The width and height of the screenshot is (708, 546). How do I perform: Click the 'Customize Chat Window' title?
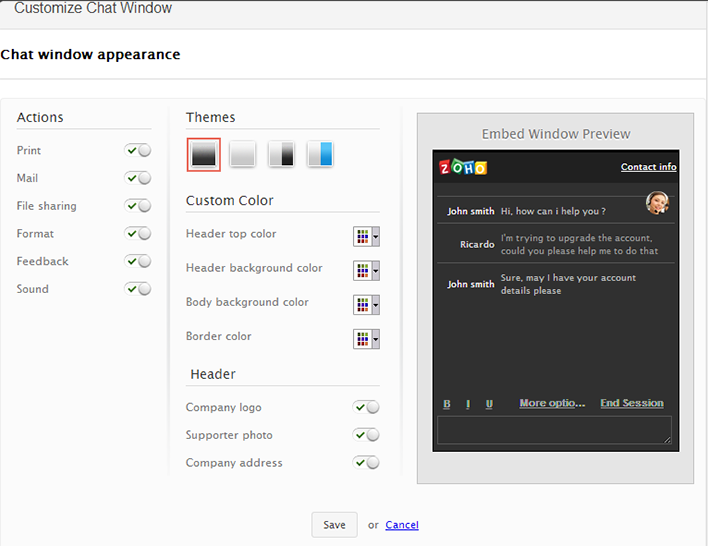93,8
